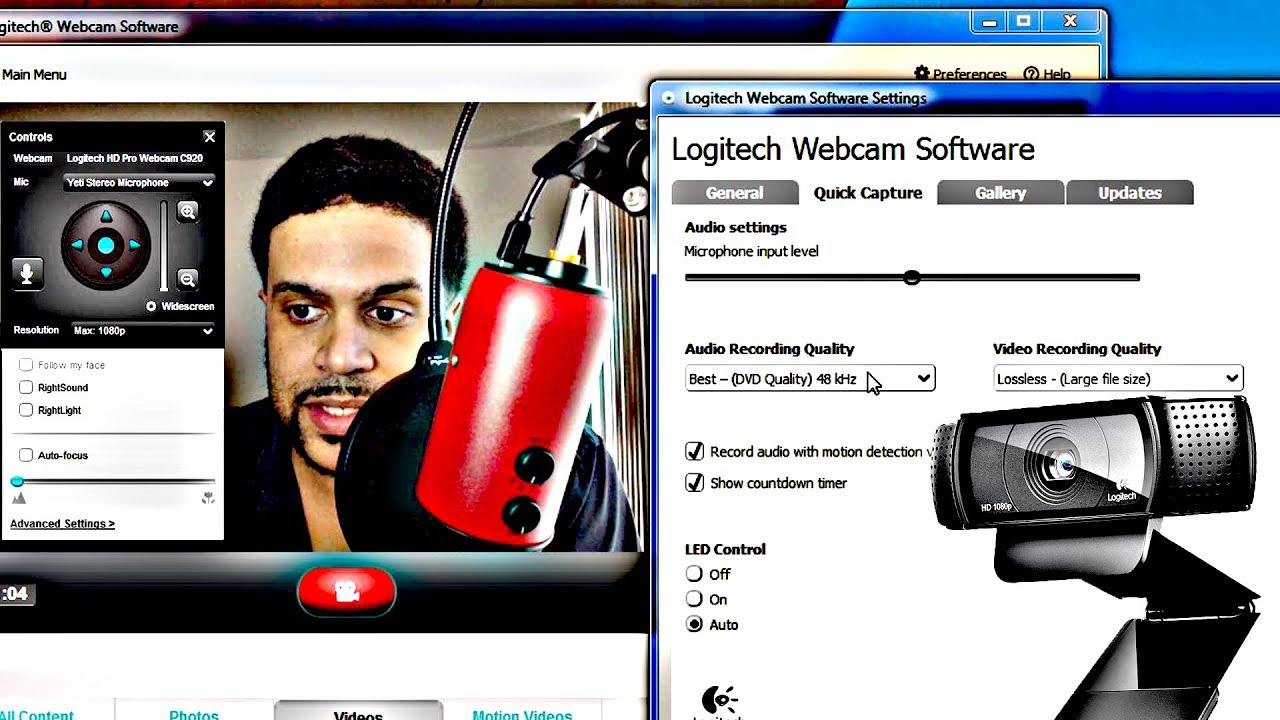Viewport: 1280px width, 720px height.
Task: Set LED Control to On
Action: [x=694, y=599]
